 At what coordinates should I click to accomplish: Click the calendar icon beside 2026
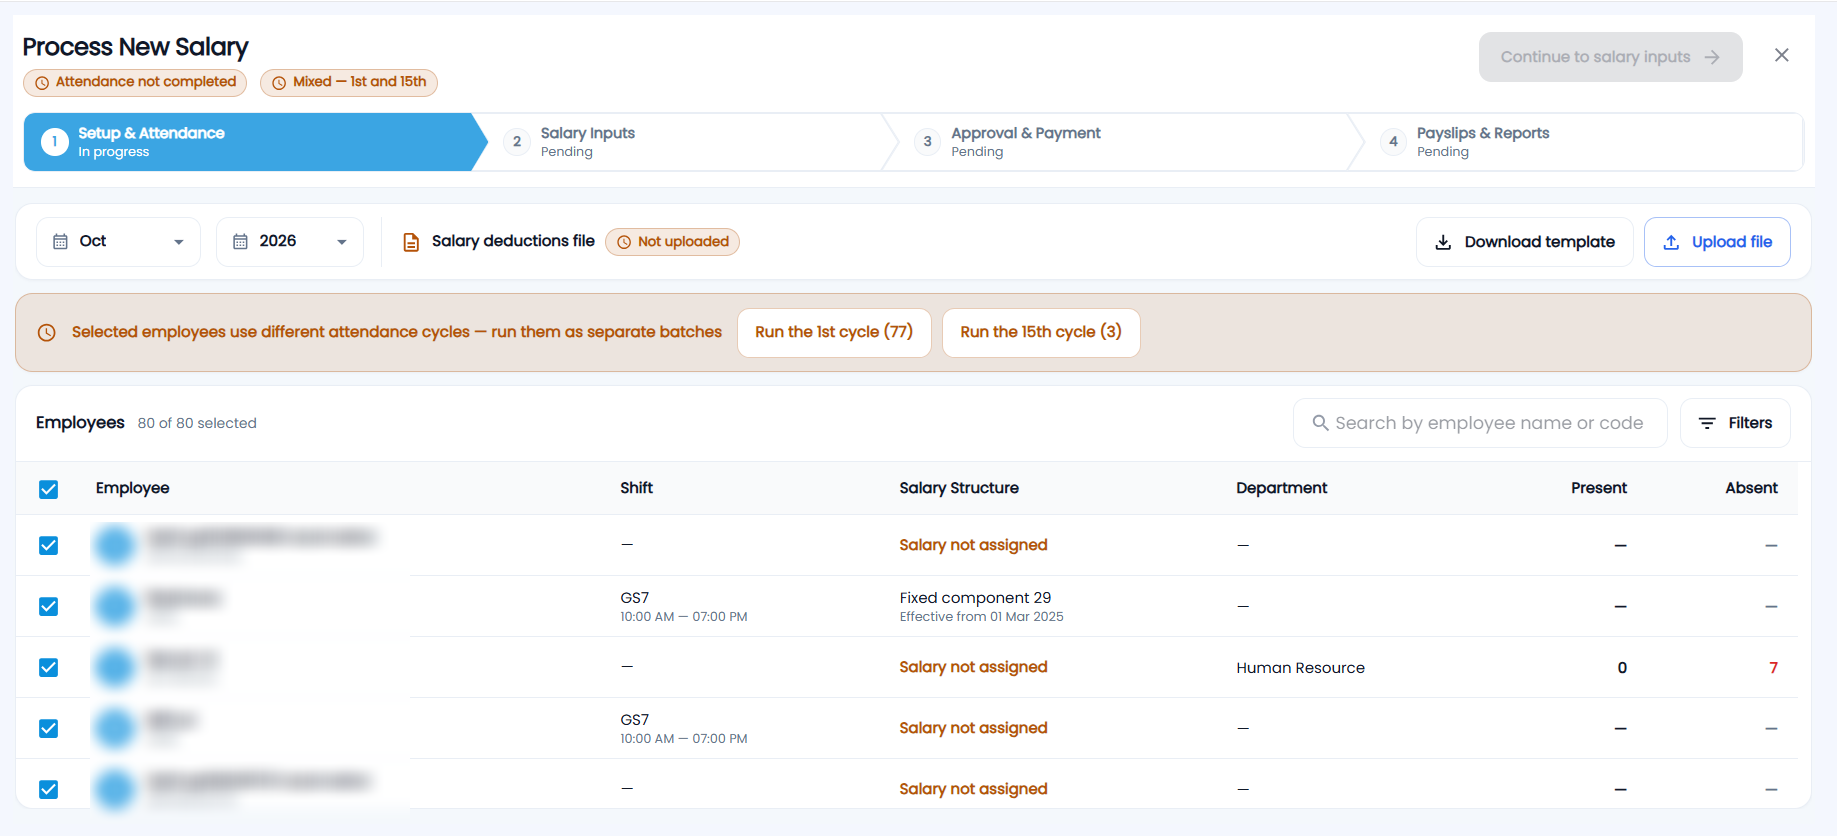coord(240,242)
